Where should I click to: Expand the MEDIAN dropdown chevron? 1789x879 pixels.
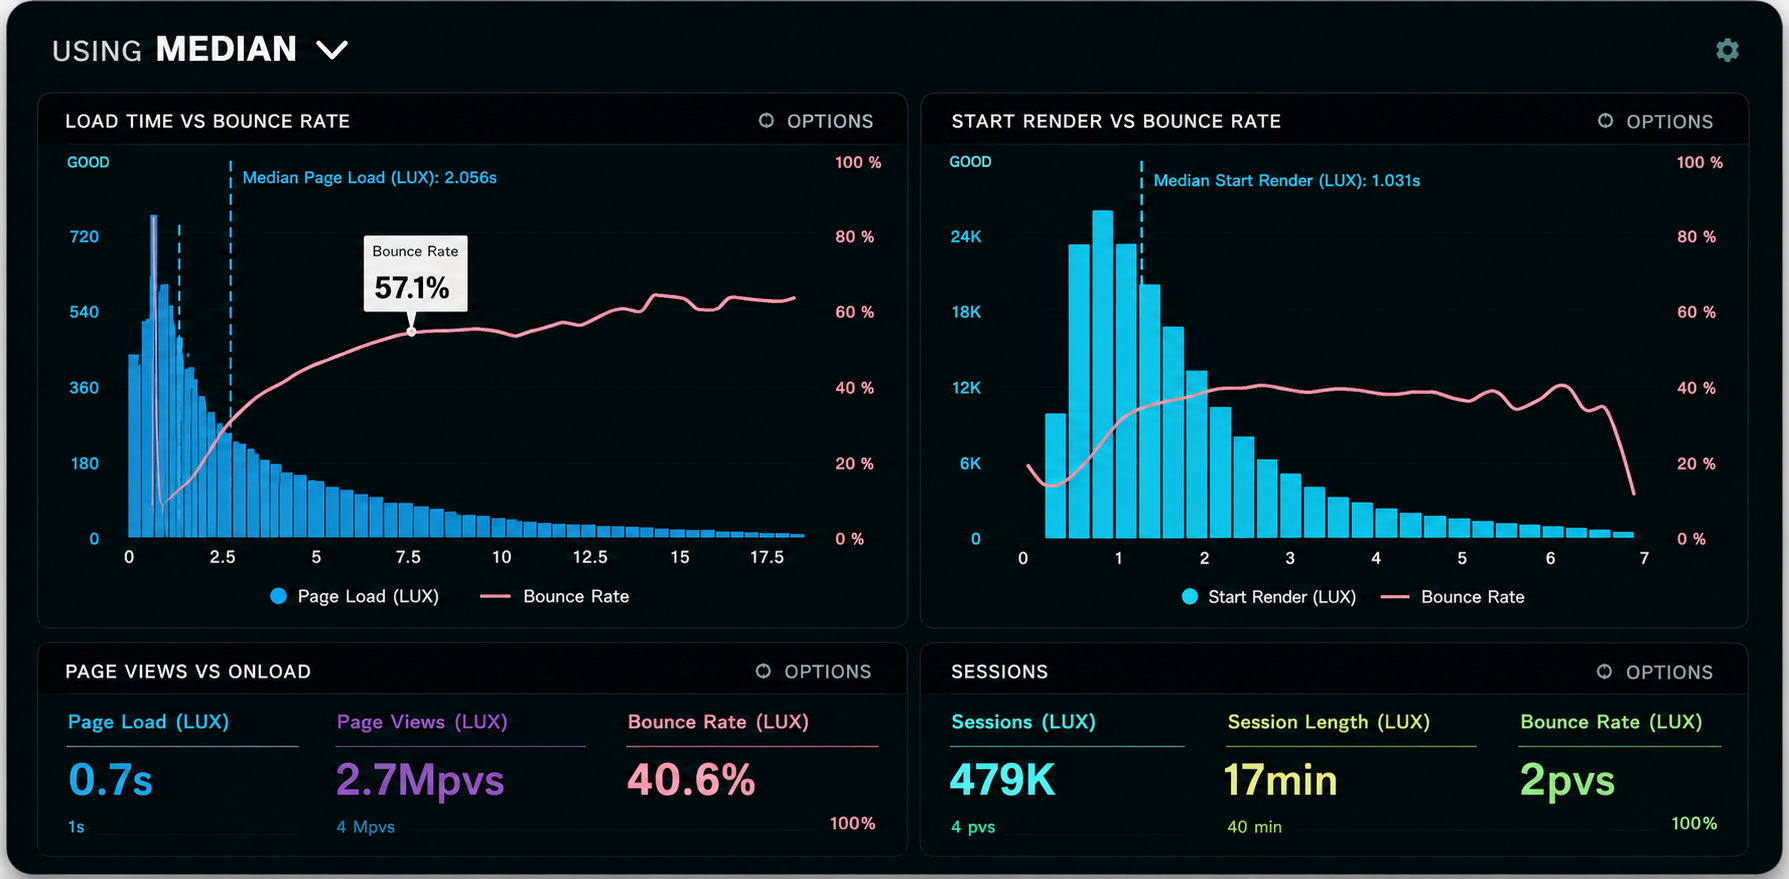pos(332,50)
